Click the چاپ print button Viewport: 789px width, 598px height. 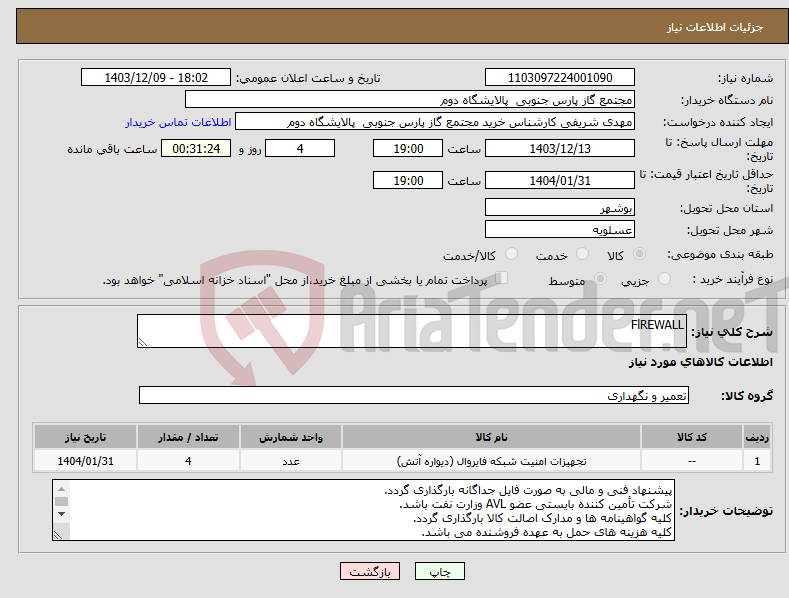[440, 571]
